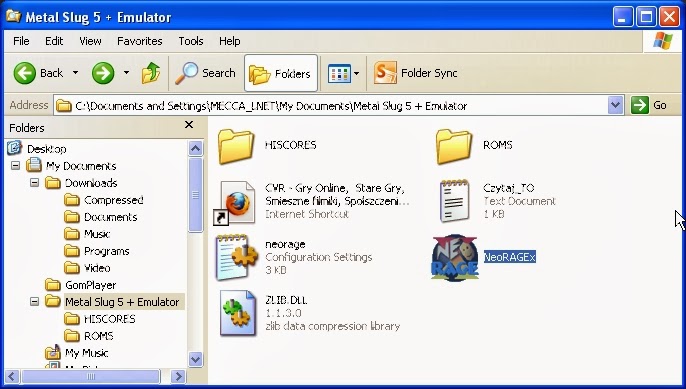Select the neorage configuration settings icon
This screenshot has height=389, width=686.
(x=236, y=257)
